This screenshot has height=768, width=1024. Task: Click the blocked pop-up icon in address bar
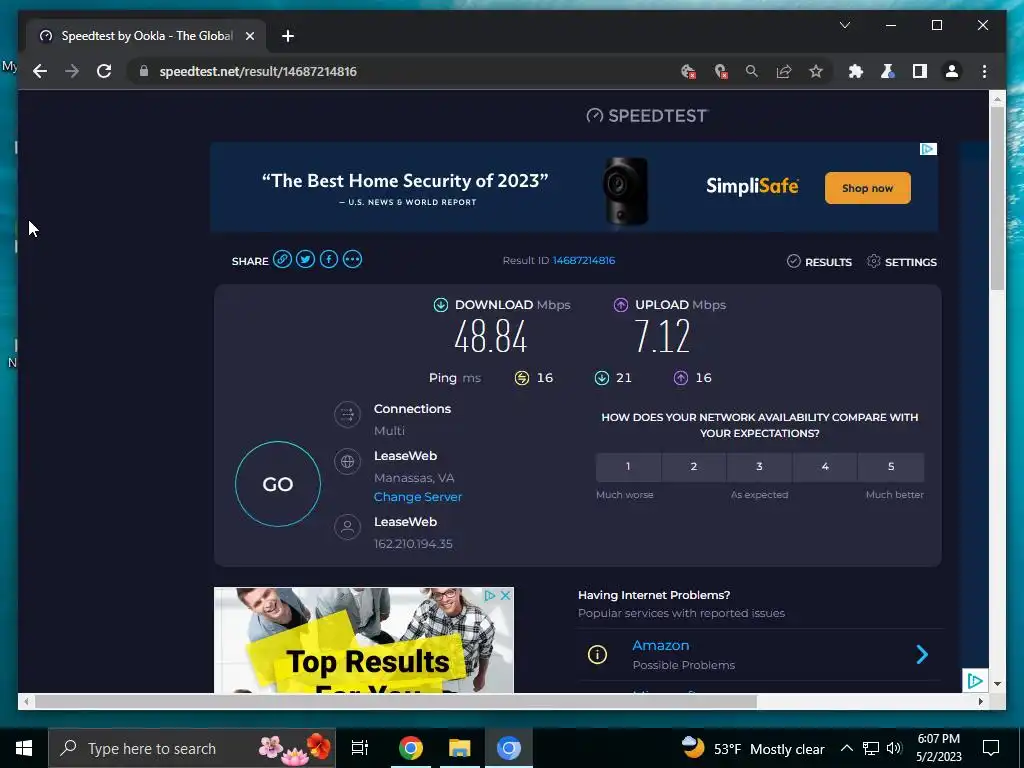720,71
